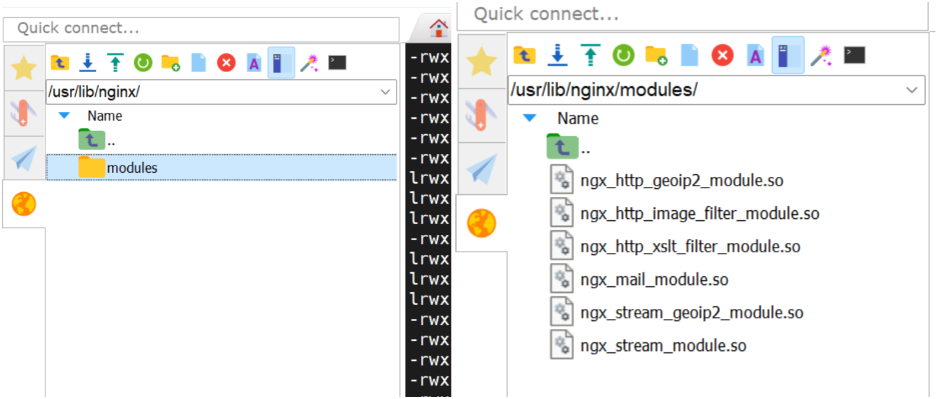Click Name column header in /usr/lib/nginx/modules/ panel
Image resolution: width=938 pixels, height=399 pixels.
[x=578, y=118]
